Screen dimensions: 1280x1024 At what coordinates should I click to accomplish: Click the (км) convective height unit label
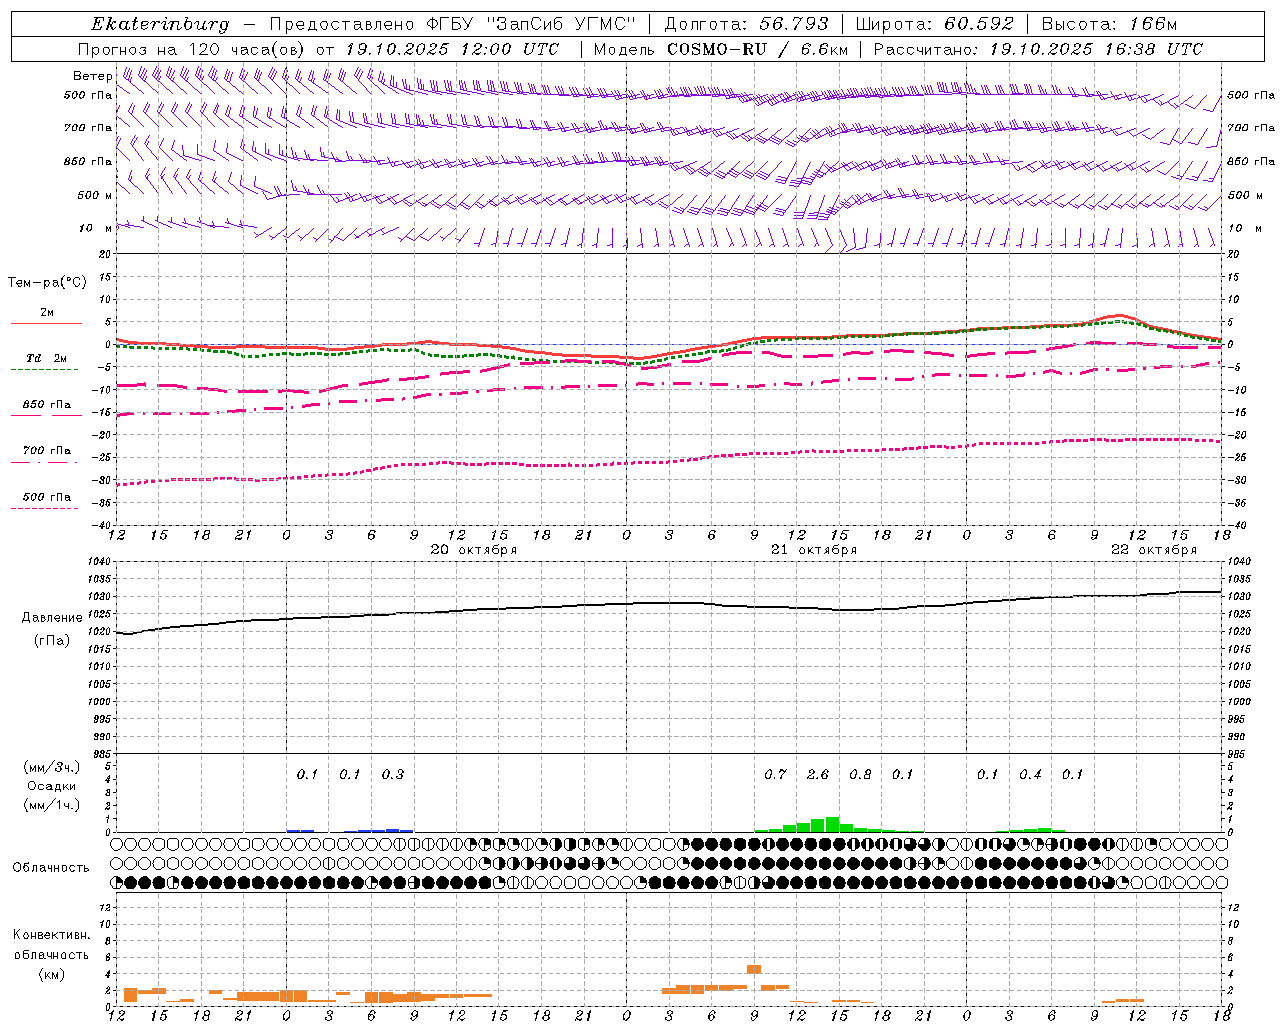(52, 974)
